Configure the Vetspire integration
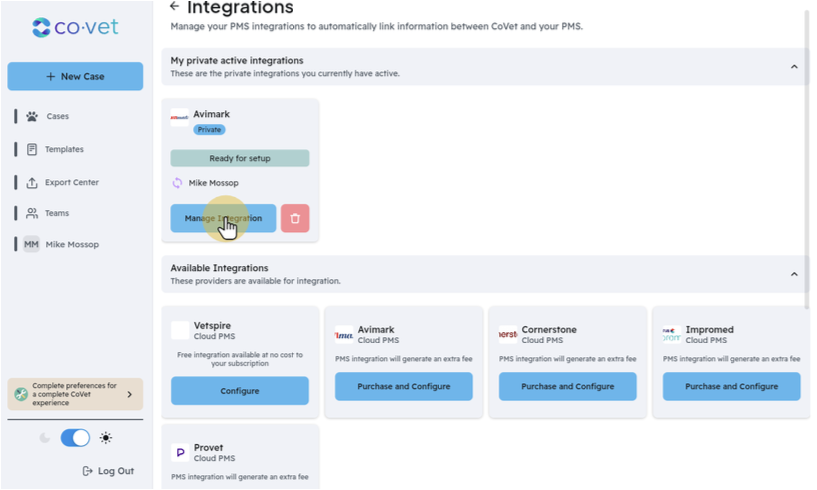The width and height of the screenshot is (817, 490). point(240,391)
